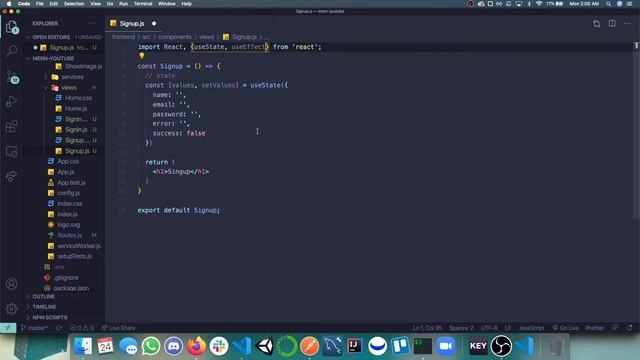Select the Signup.js editor tab
Image resolution: width=640 pixels, height=360 pixels.
pos(134,24)
